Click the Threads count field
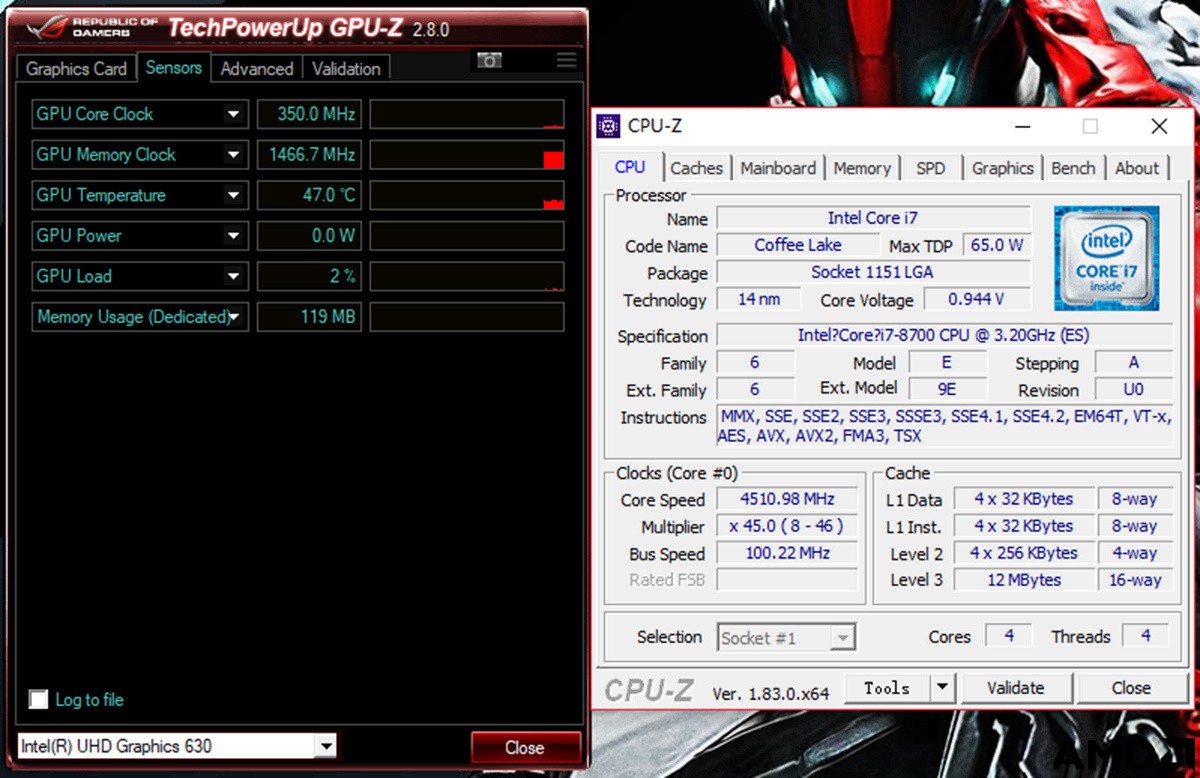 click(x=1146, y=636)
